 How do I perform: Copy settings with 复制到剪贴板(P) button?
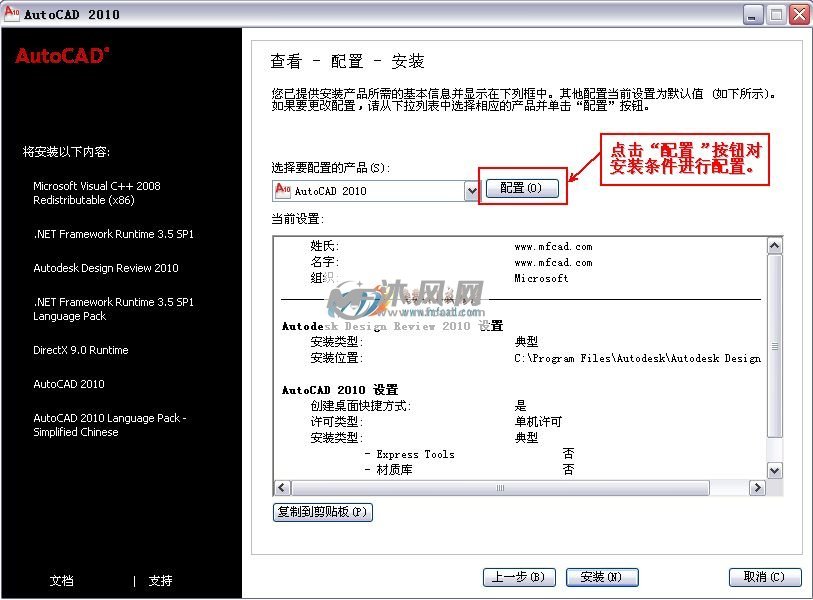click(x=323, y=512)
